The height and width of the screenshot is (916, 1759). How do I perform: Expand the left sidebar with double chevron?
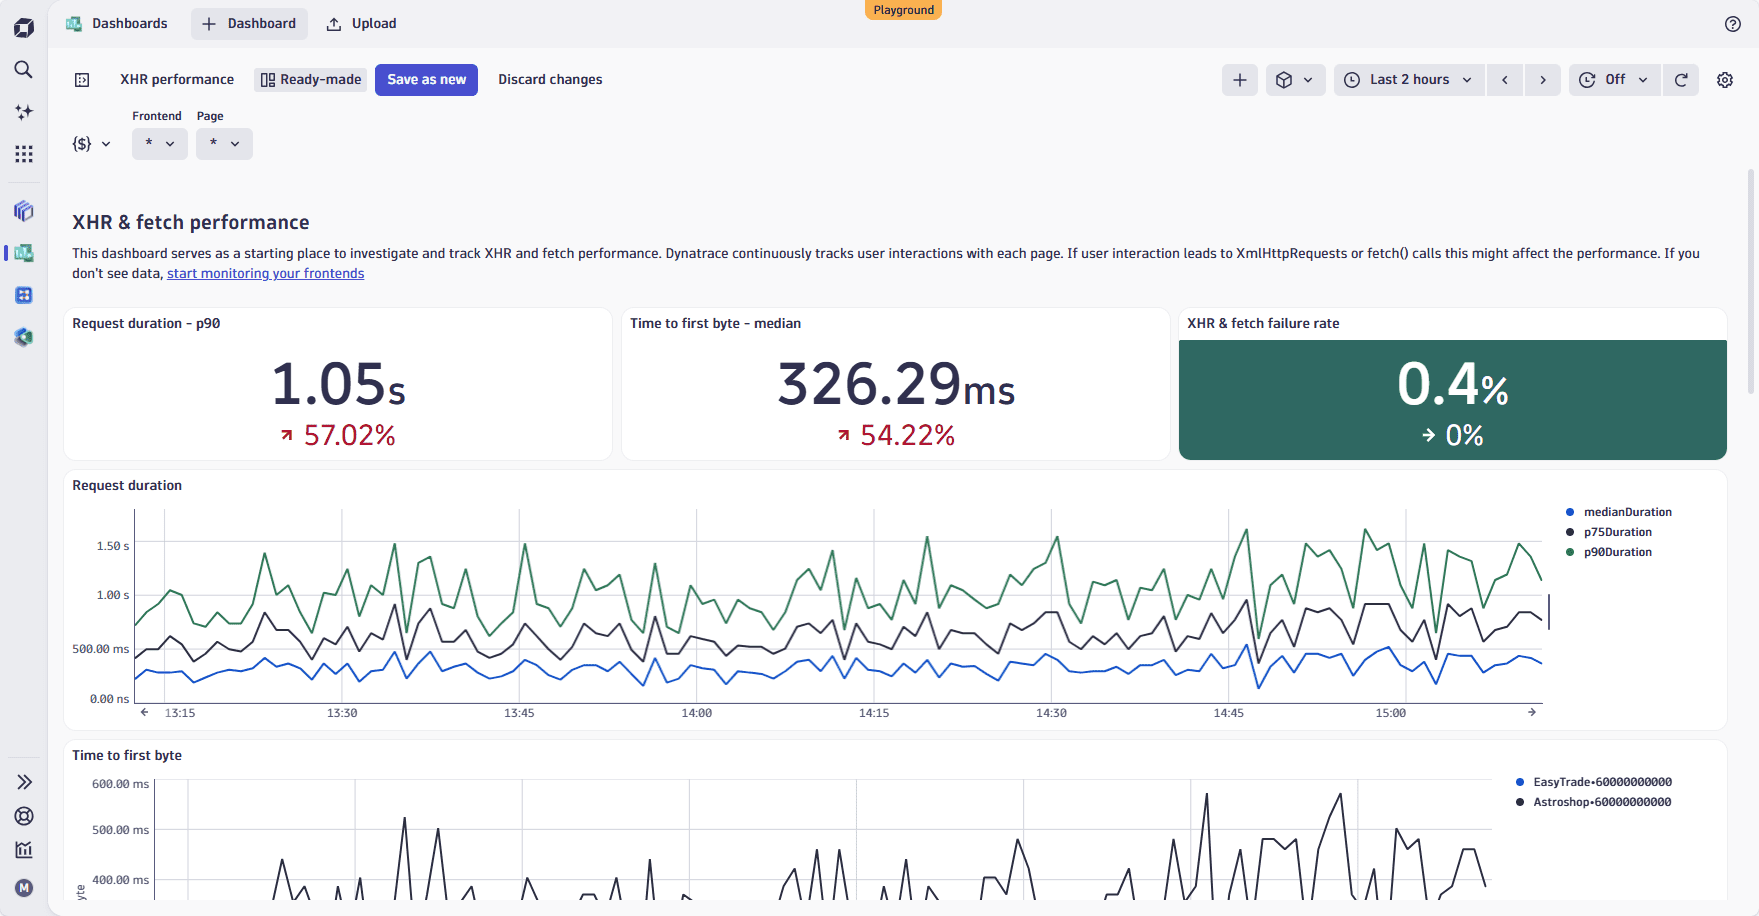[x=24, y=782]
